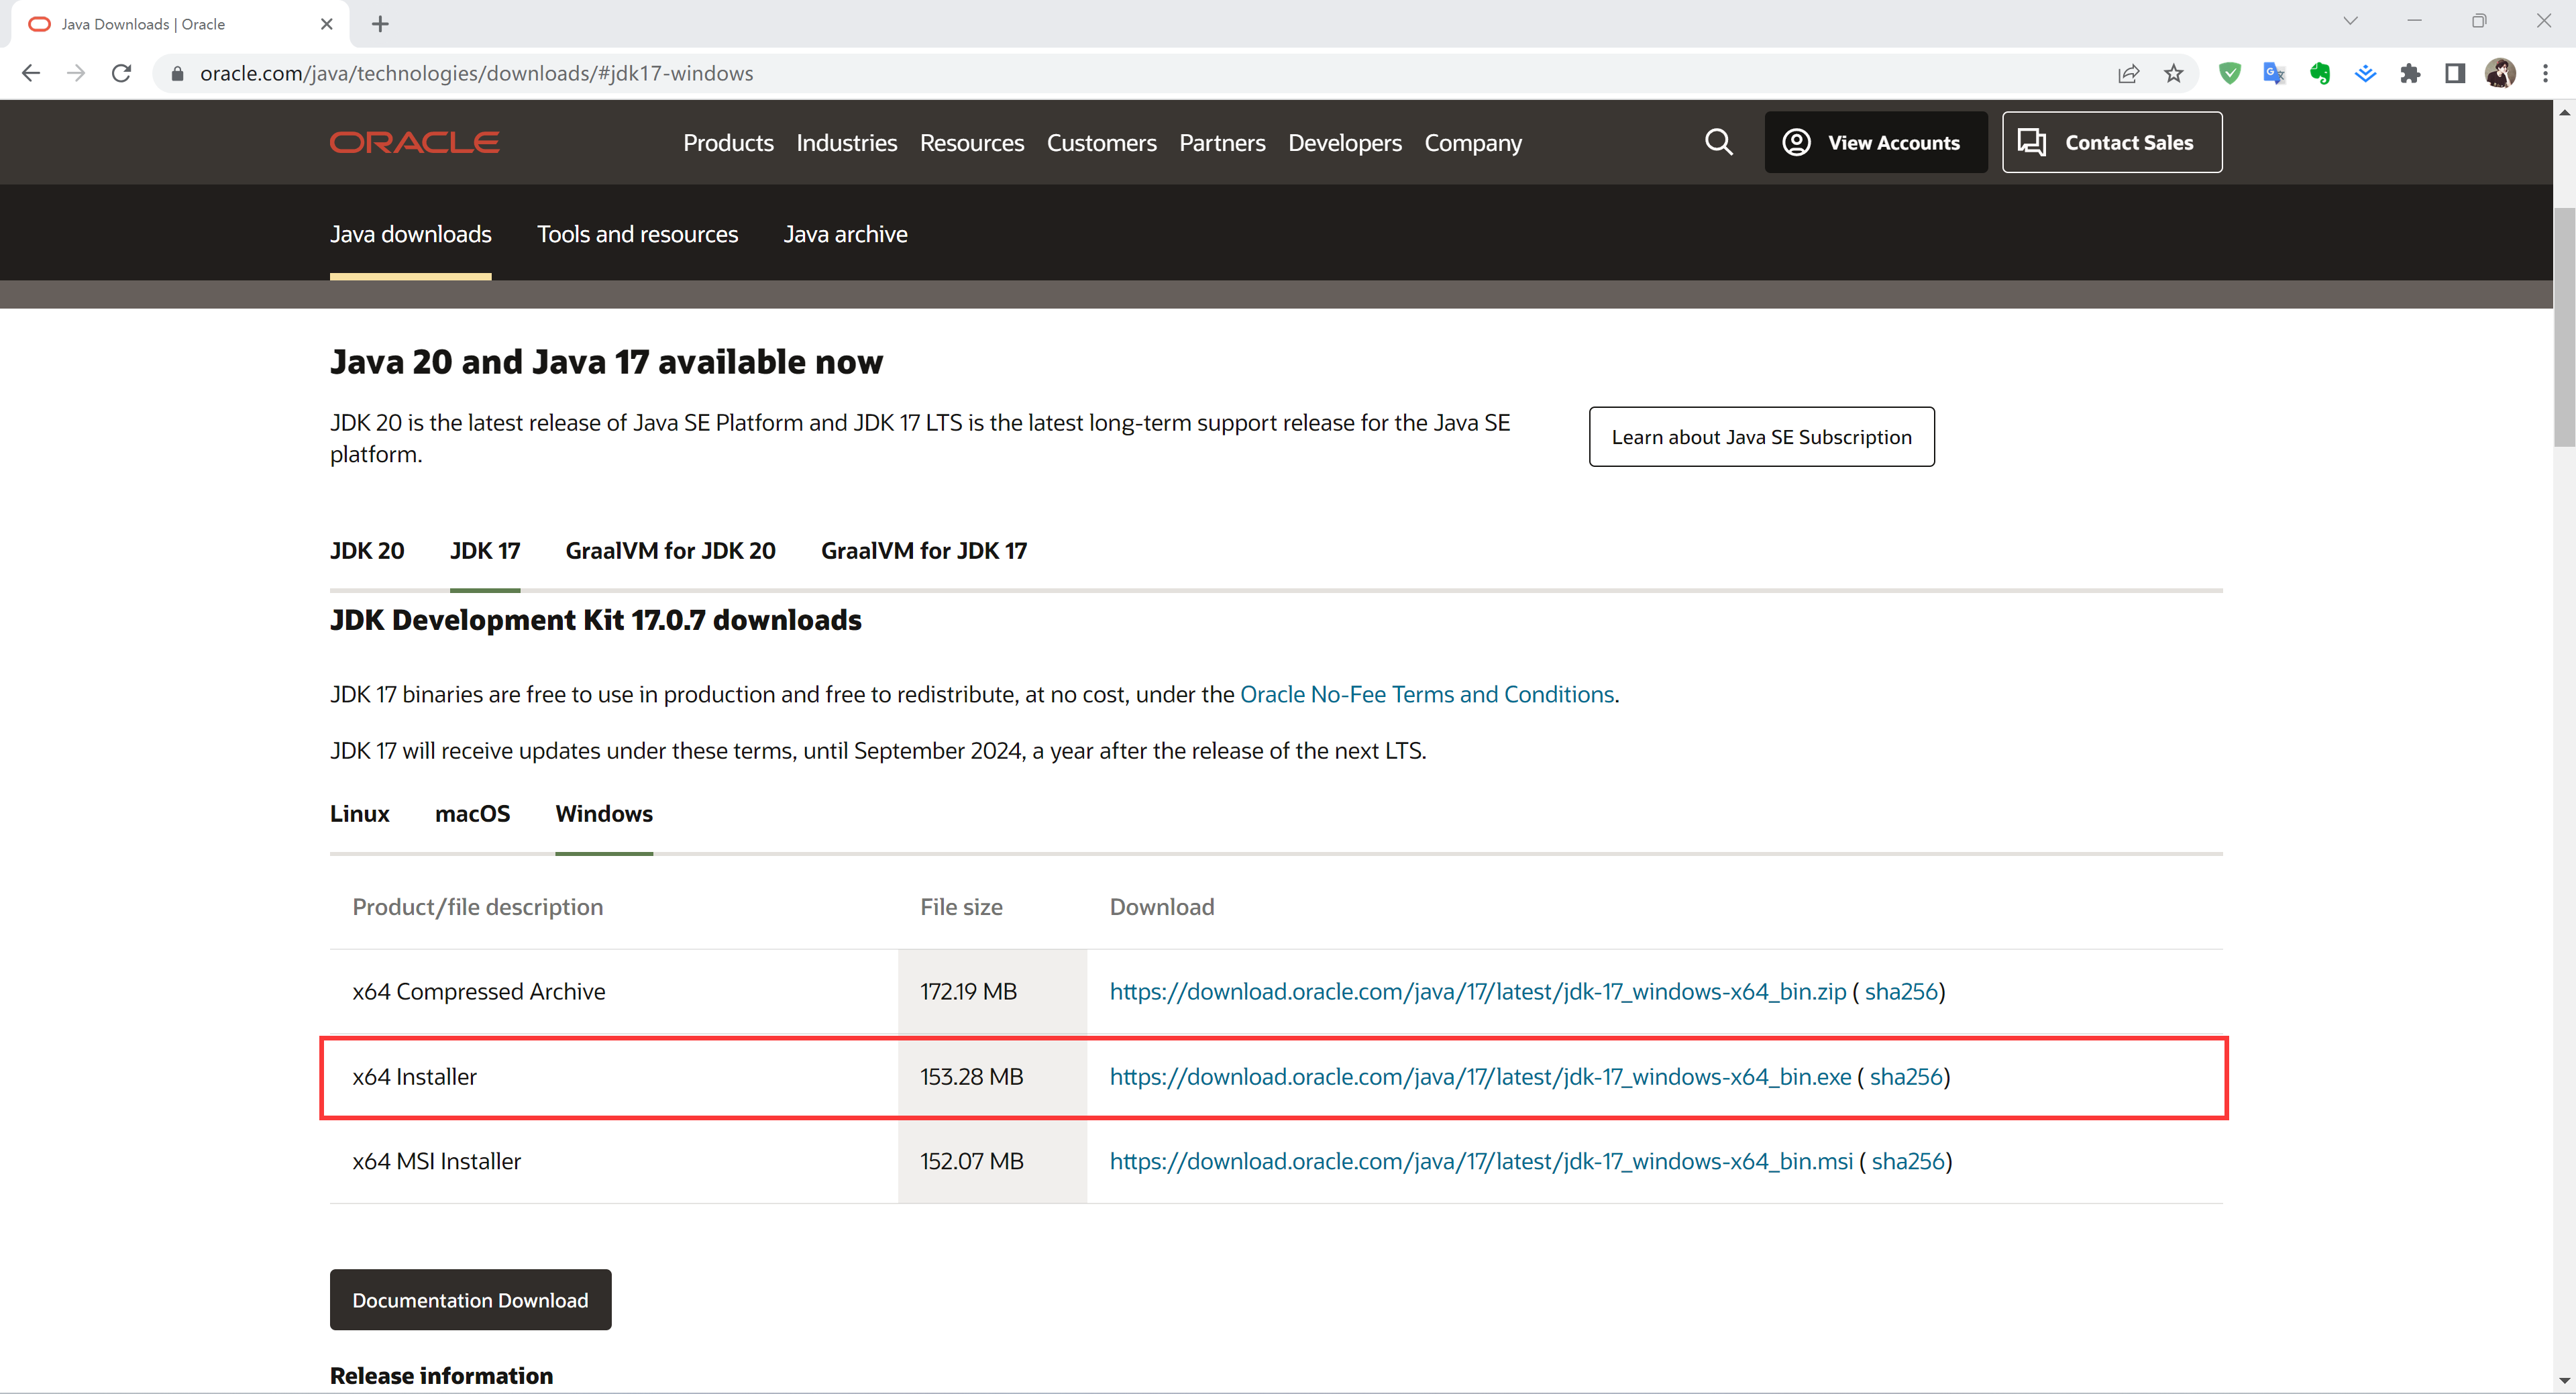The width and height of the screenshot is (2576, 1394).
Task: Select the JDK 17 tab
Action: coord(485,551)
